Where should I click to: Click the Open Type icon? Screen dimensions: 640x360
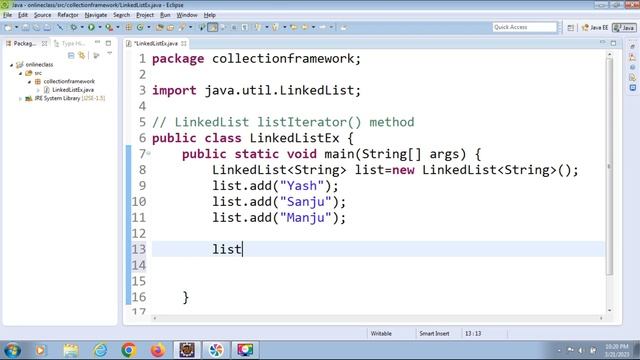160,27
